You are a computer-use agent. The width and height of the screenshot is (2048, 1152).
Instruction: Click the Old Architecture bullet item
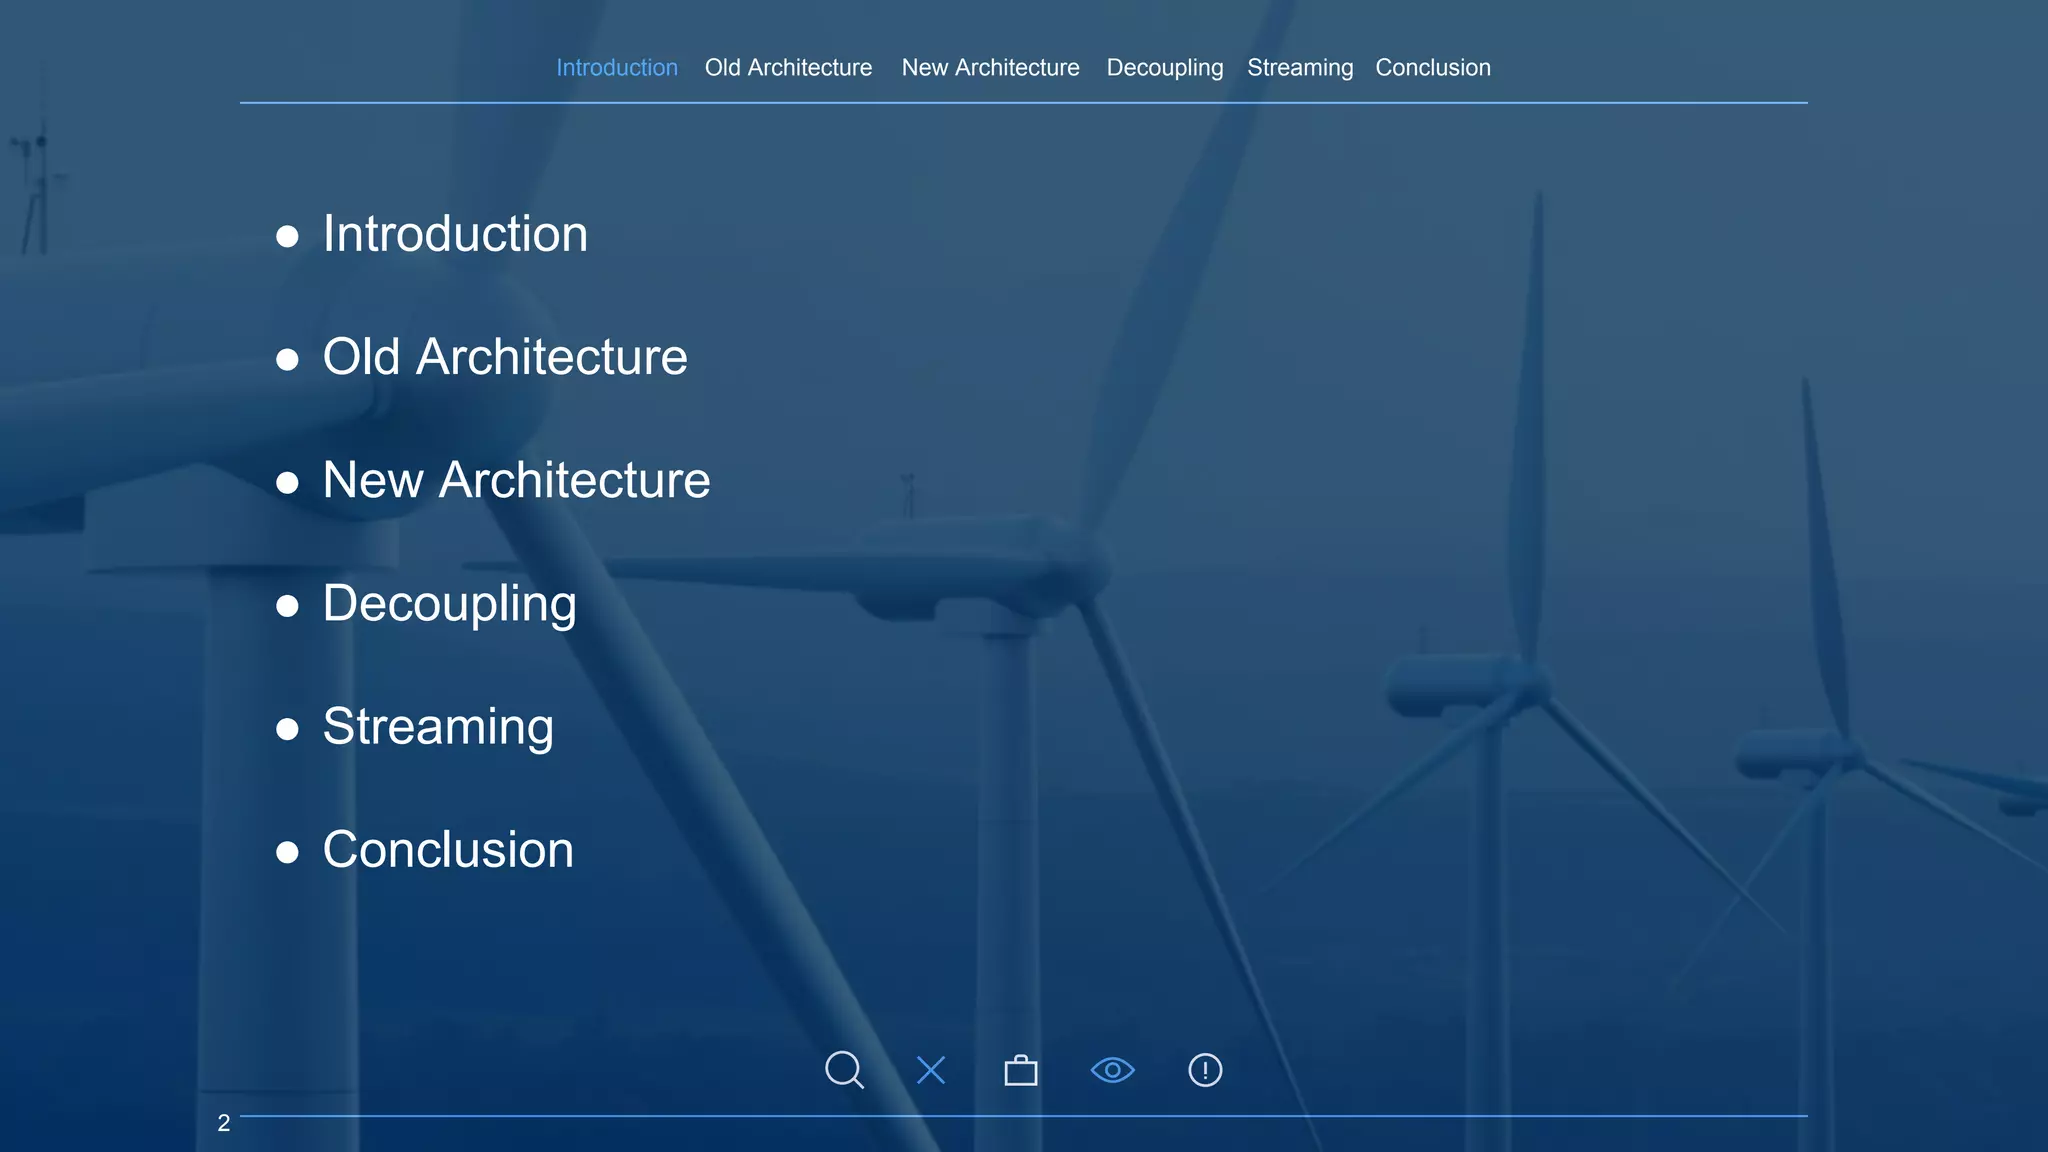tap(505, 357)
